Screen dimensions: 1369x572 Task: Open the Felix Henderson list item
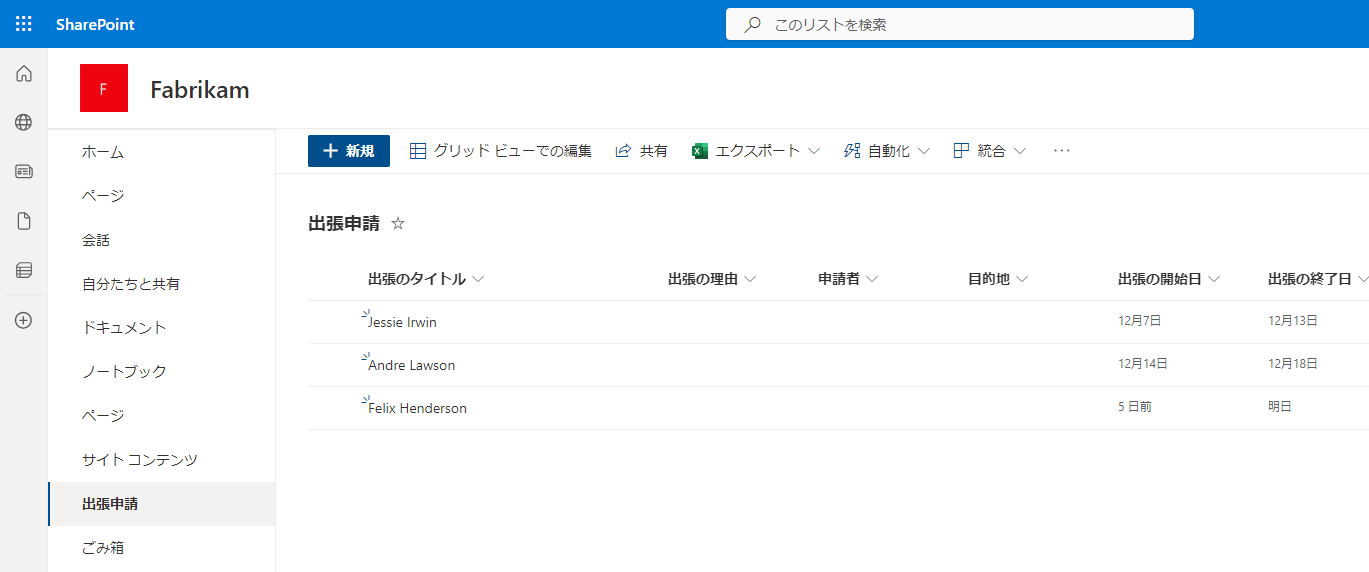417,408
